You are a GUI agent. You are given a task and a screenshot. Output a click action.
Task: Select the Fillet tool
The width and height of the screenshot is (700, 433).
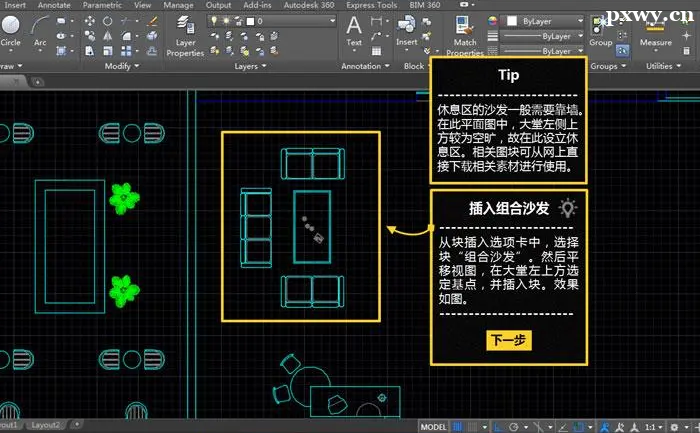[x=126, y=36]
